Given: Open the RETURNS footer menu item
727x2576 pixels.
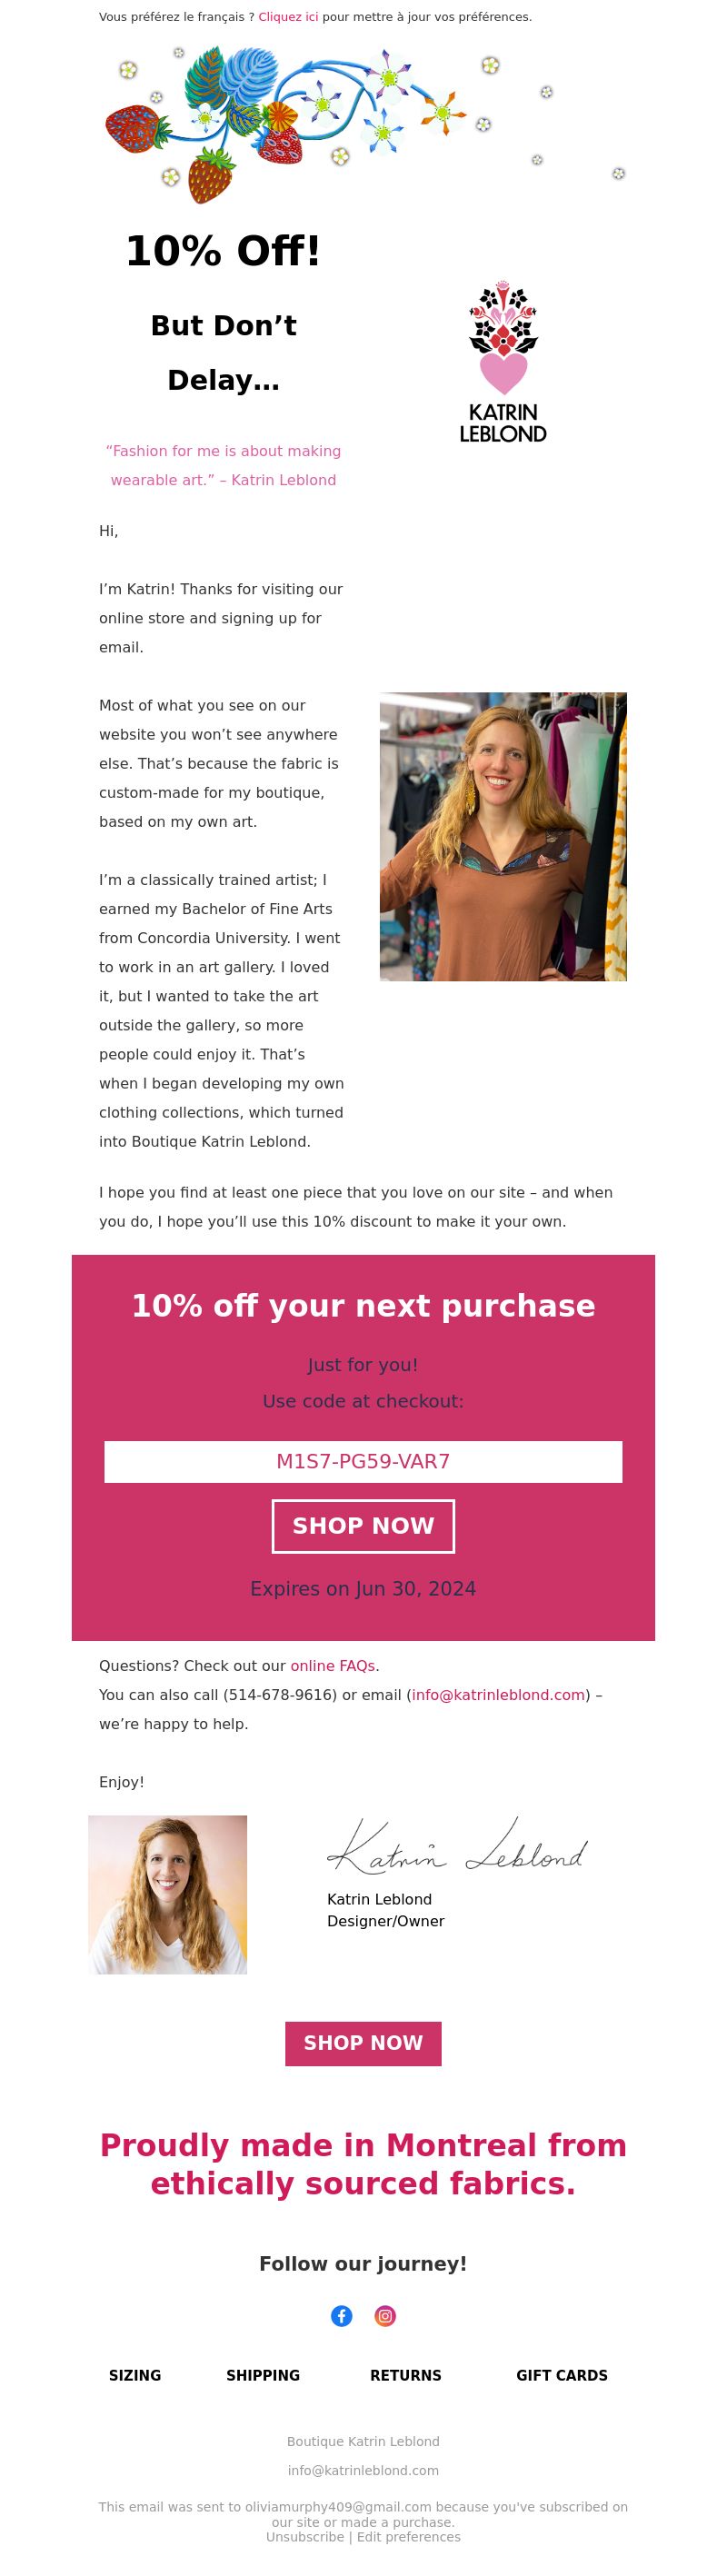Looking at the screenshot, I should pyautogui.click(x=406, y=2375).
